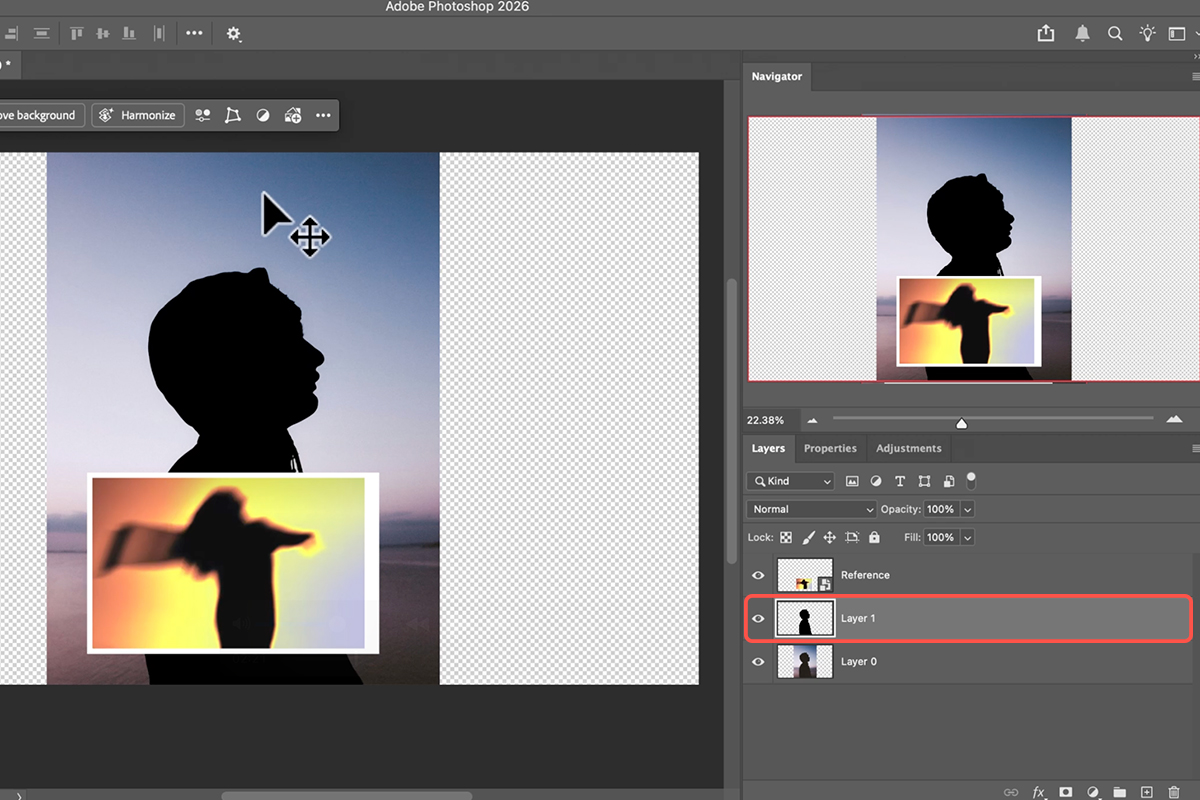Toggle visibility of Layer 0
This screenshot has height=800, width=1200.
tap(758, 661)
